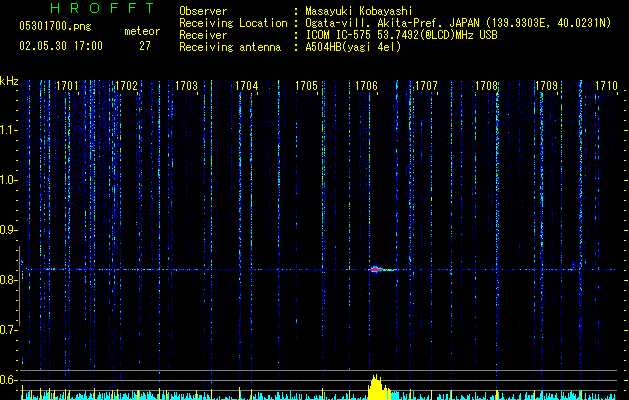629x400 pixels.
Task: Click the 0.6 kHz frequency axis label
Action: 8,380
